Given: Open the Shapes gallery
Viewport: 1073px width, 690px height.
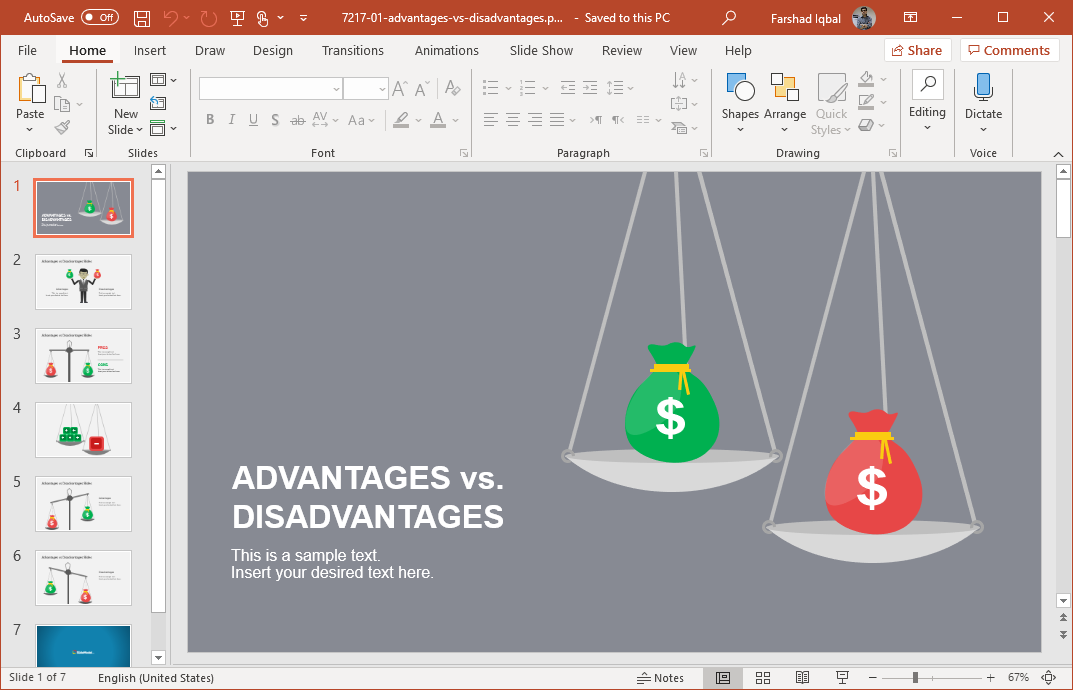Looking at the screenshot, I should pos(740,102).
